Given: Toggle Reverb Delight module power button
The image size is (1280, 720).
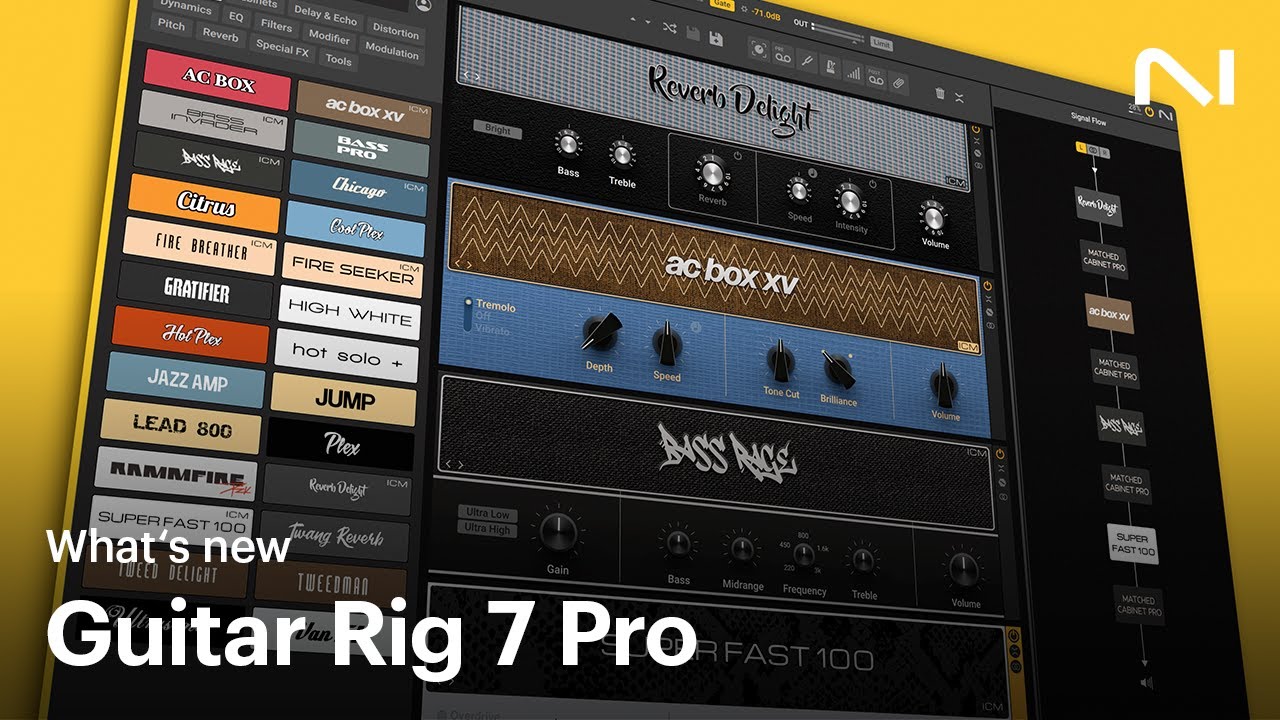Looking at the screenshot, I should coord(976,129).
